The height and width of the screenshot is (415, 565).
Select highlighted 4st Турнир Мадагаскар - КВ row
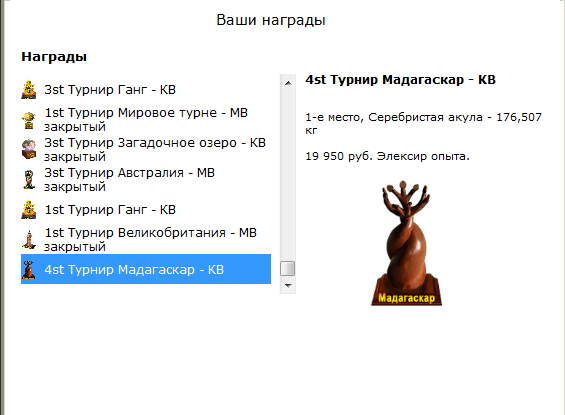[x=146, y=269]
